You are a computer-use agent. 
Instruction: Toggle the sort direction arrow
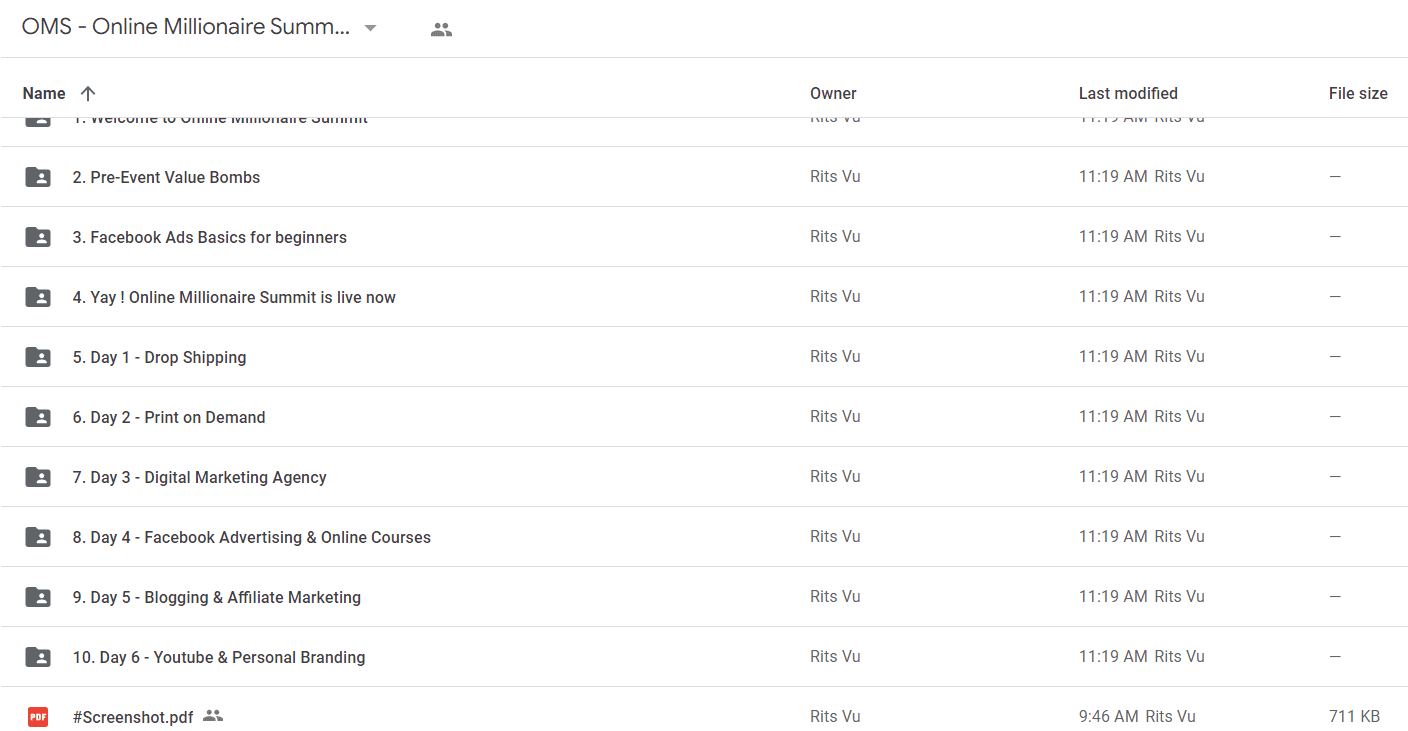[x=88, y=93]
